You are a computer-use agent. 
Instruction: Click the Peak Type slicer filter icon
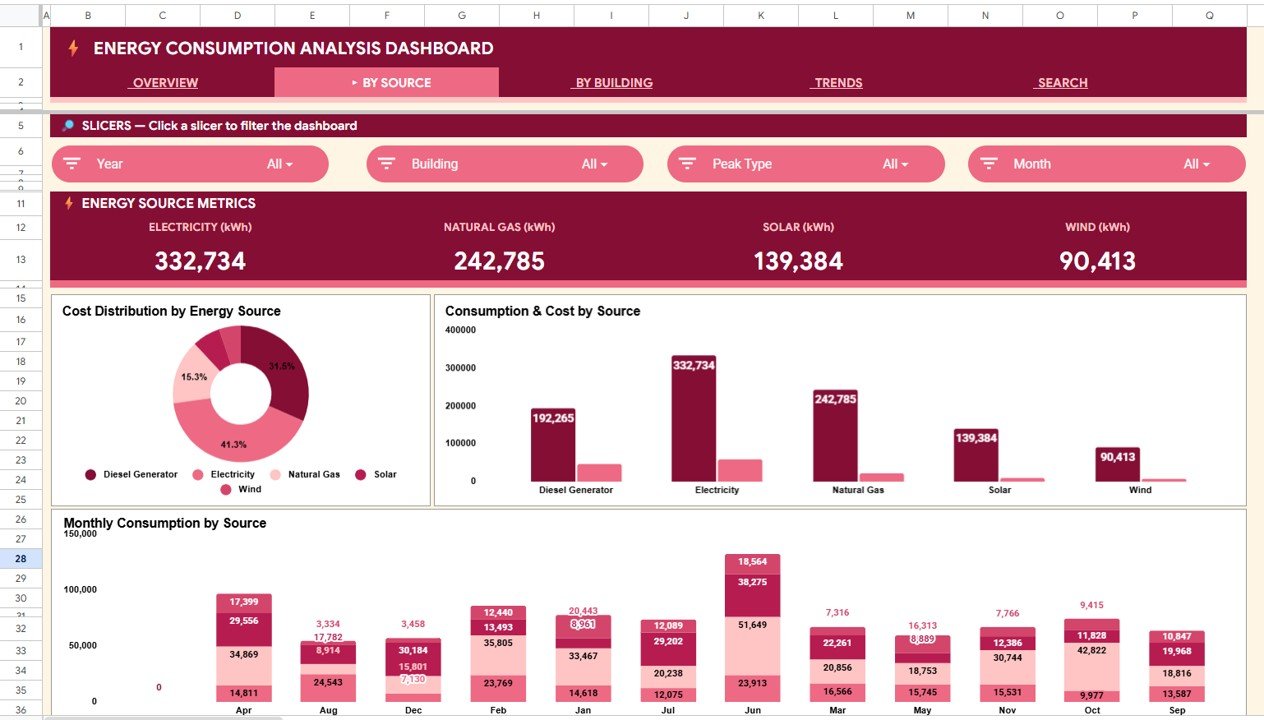click(x=688, y=164)
